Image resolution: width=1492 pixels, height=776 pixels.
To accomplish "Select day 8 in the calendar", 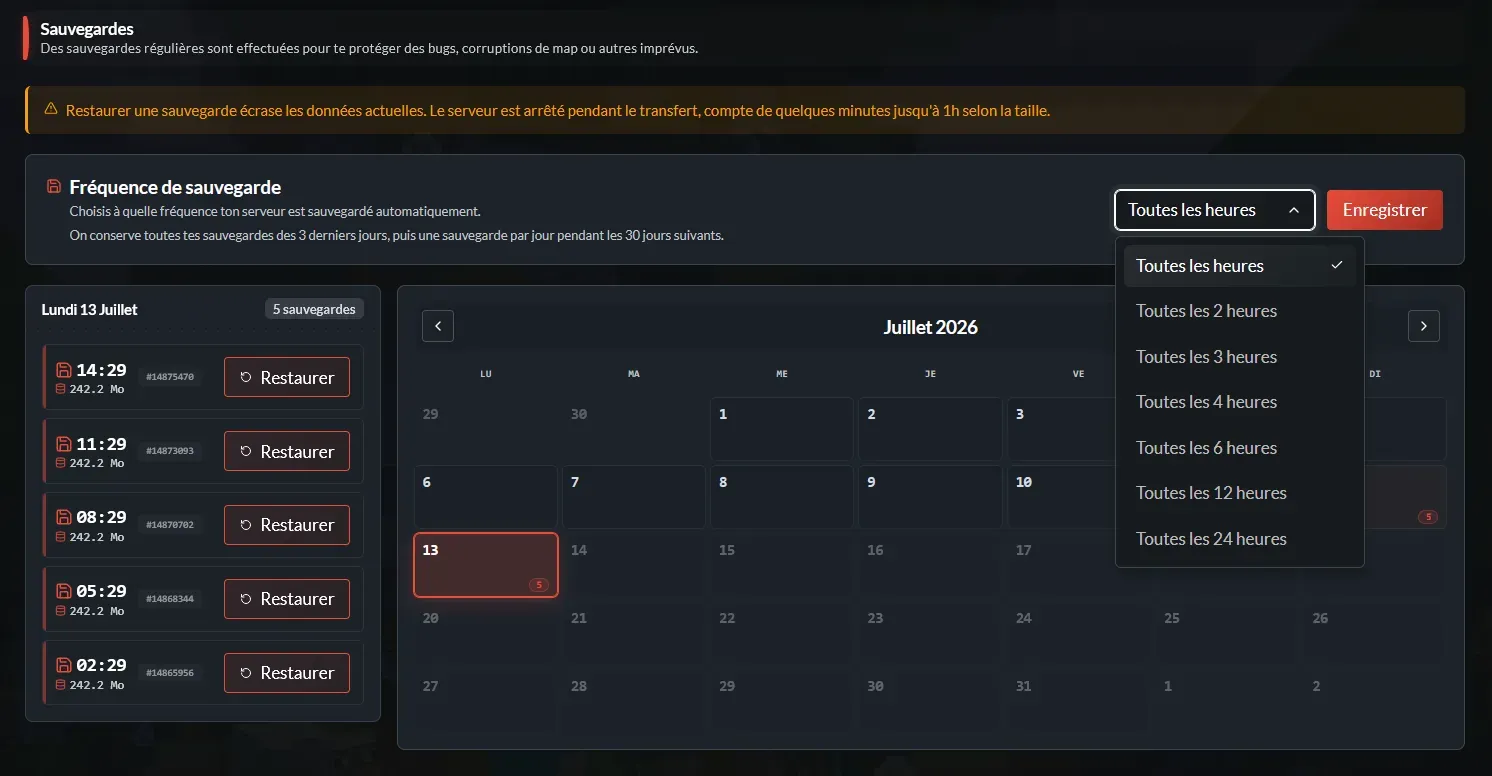I will (x=782, y=497).
